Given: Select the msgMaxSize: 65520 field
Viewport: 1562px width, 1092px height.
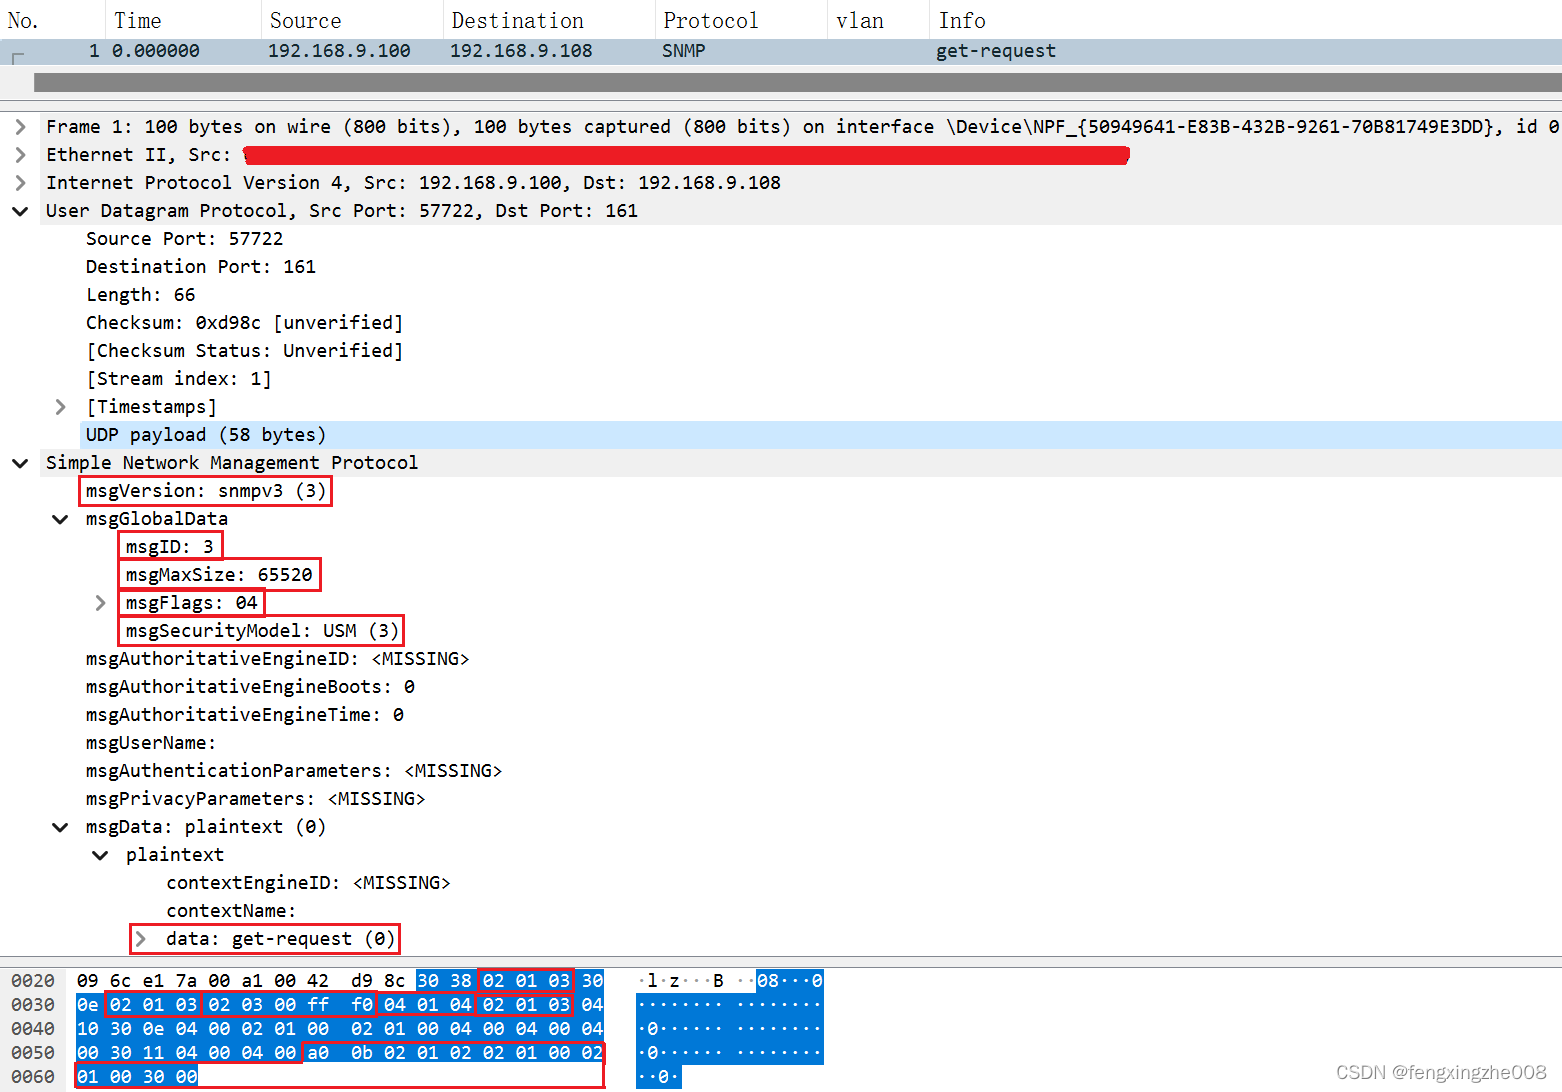Looking at the screenshot, I should coord(219,575).
